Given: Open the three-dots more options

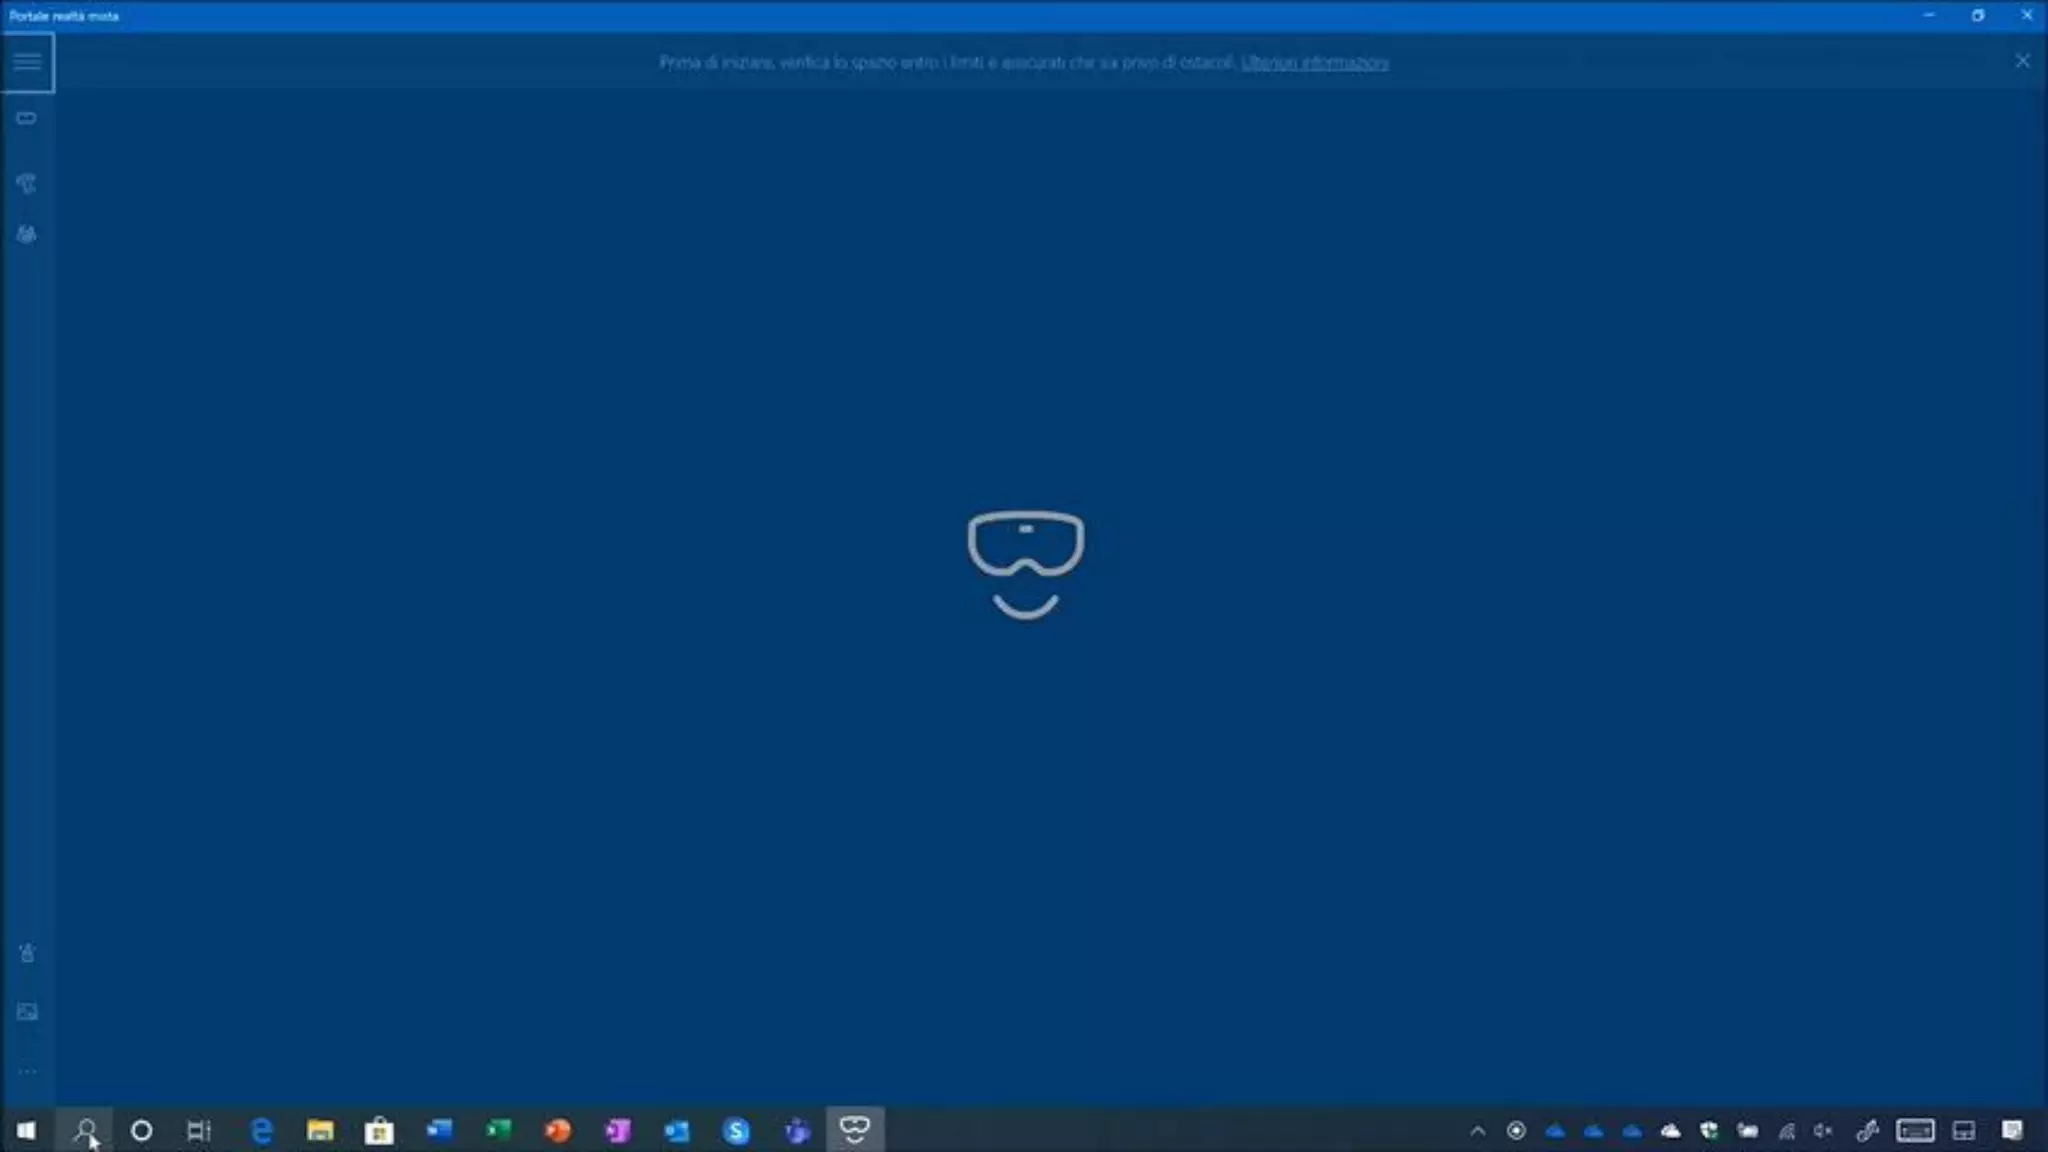Looking at the screenshot, I should [27, 1071].
